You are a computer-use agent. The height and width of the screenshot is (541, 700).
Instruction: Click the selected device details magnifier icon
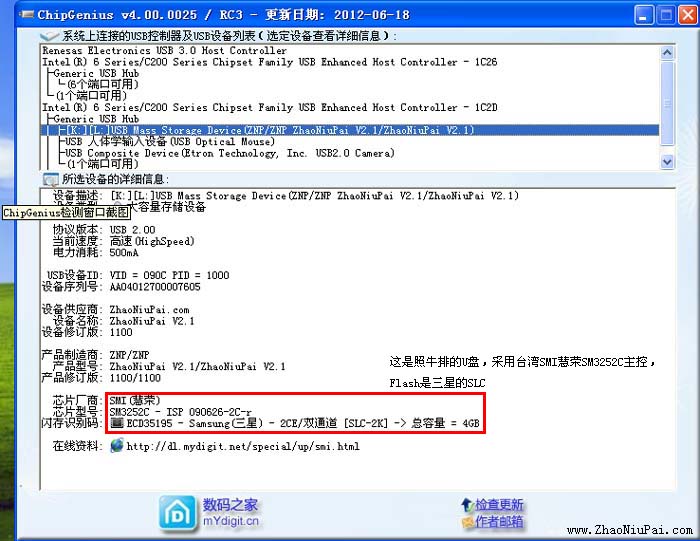pyautogui.click(x=51, y=179)
